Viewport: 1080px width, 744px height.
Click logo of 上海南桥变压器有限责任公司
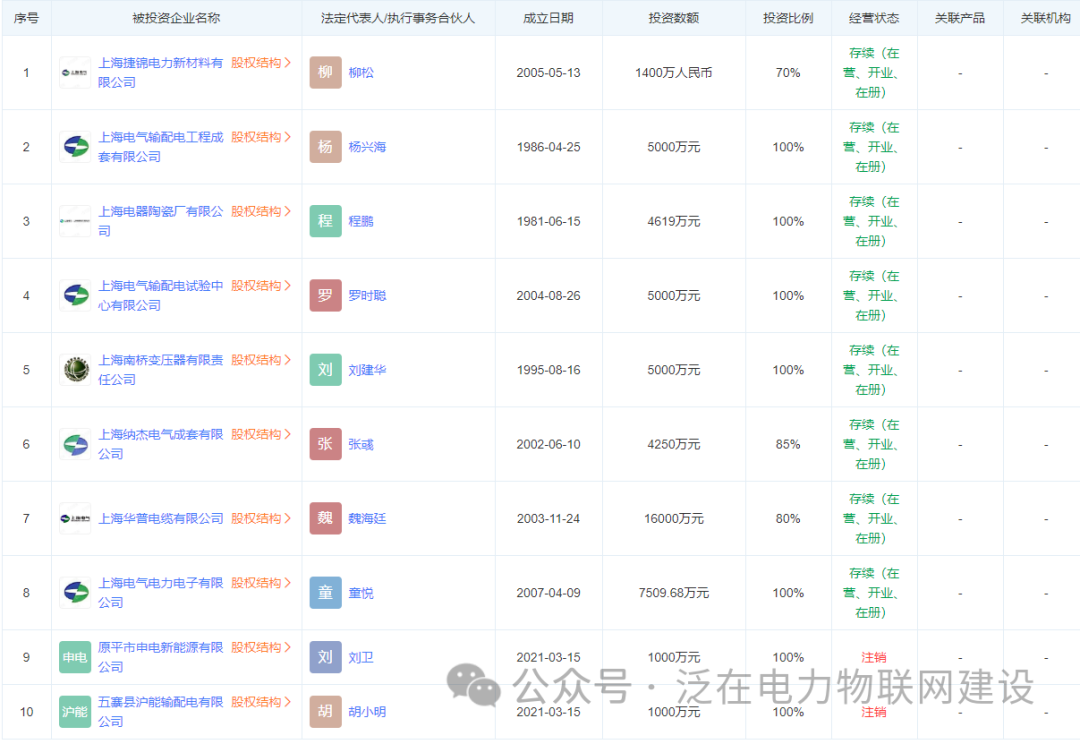click(x=75, y=370)
